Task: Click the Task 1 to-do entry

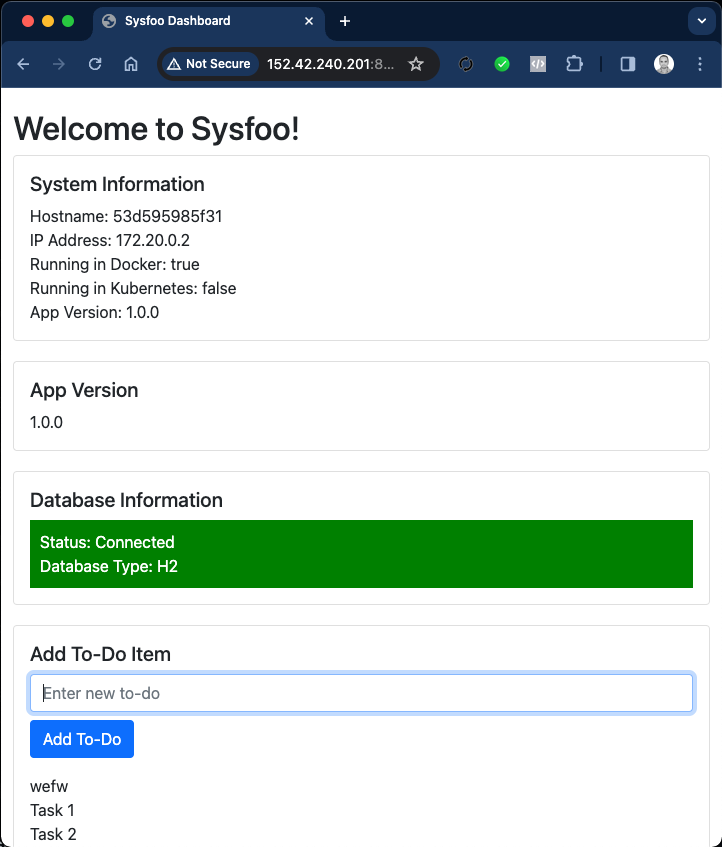Action: pyautogui.click(x=52, y=810)
